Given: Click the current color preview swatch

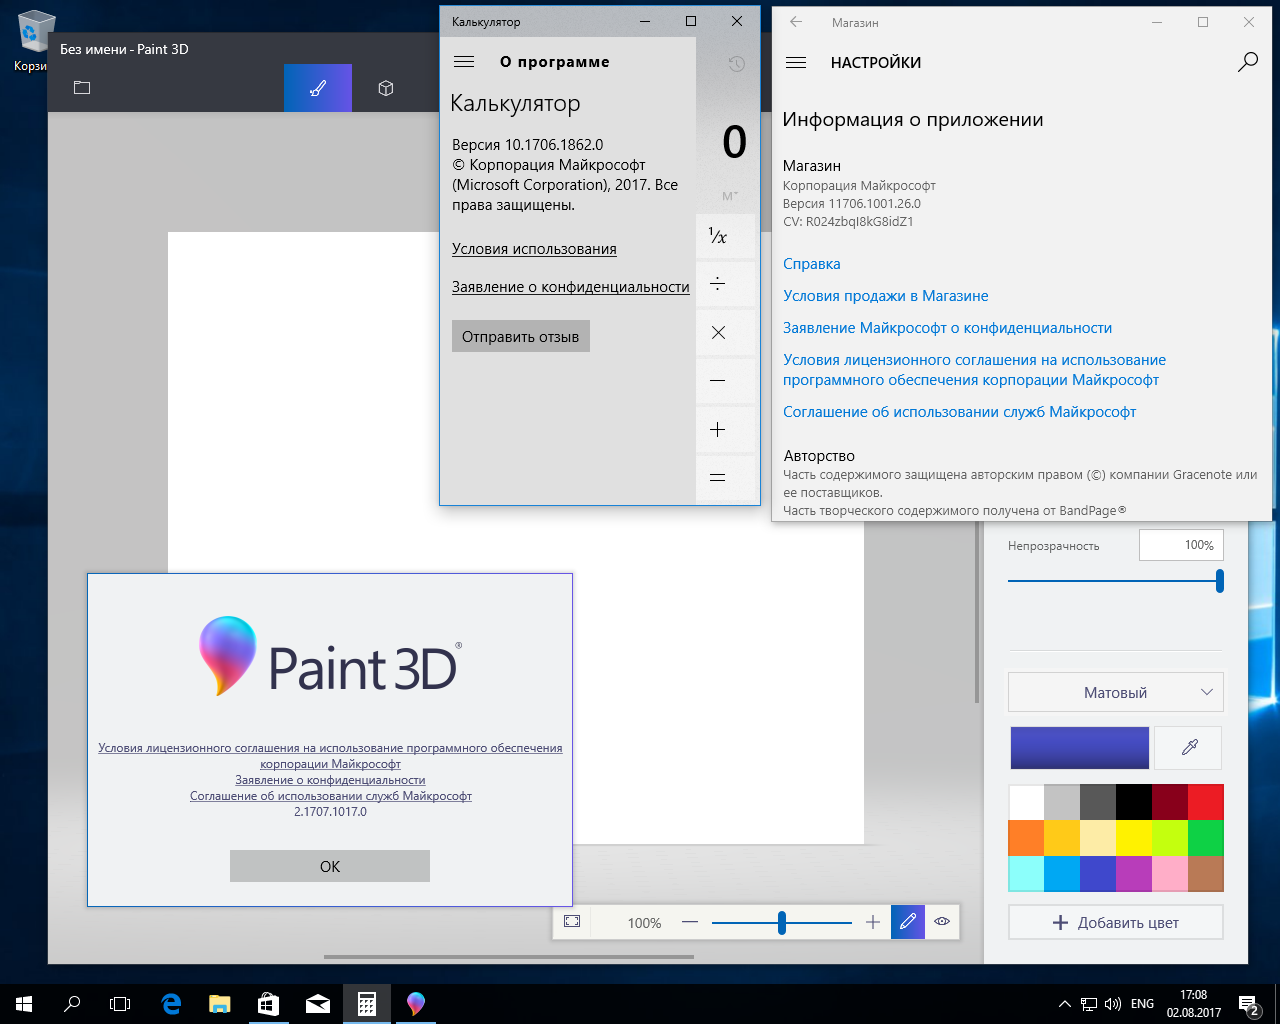Looking at the screenshot, I should coord(1080,748).
